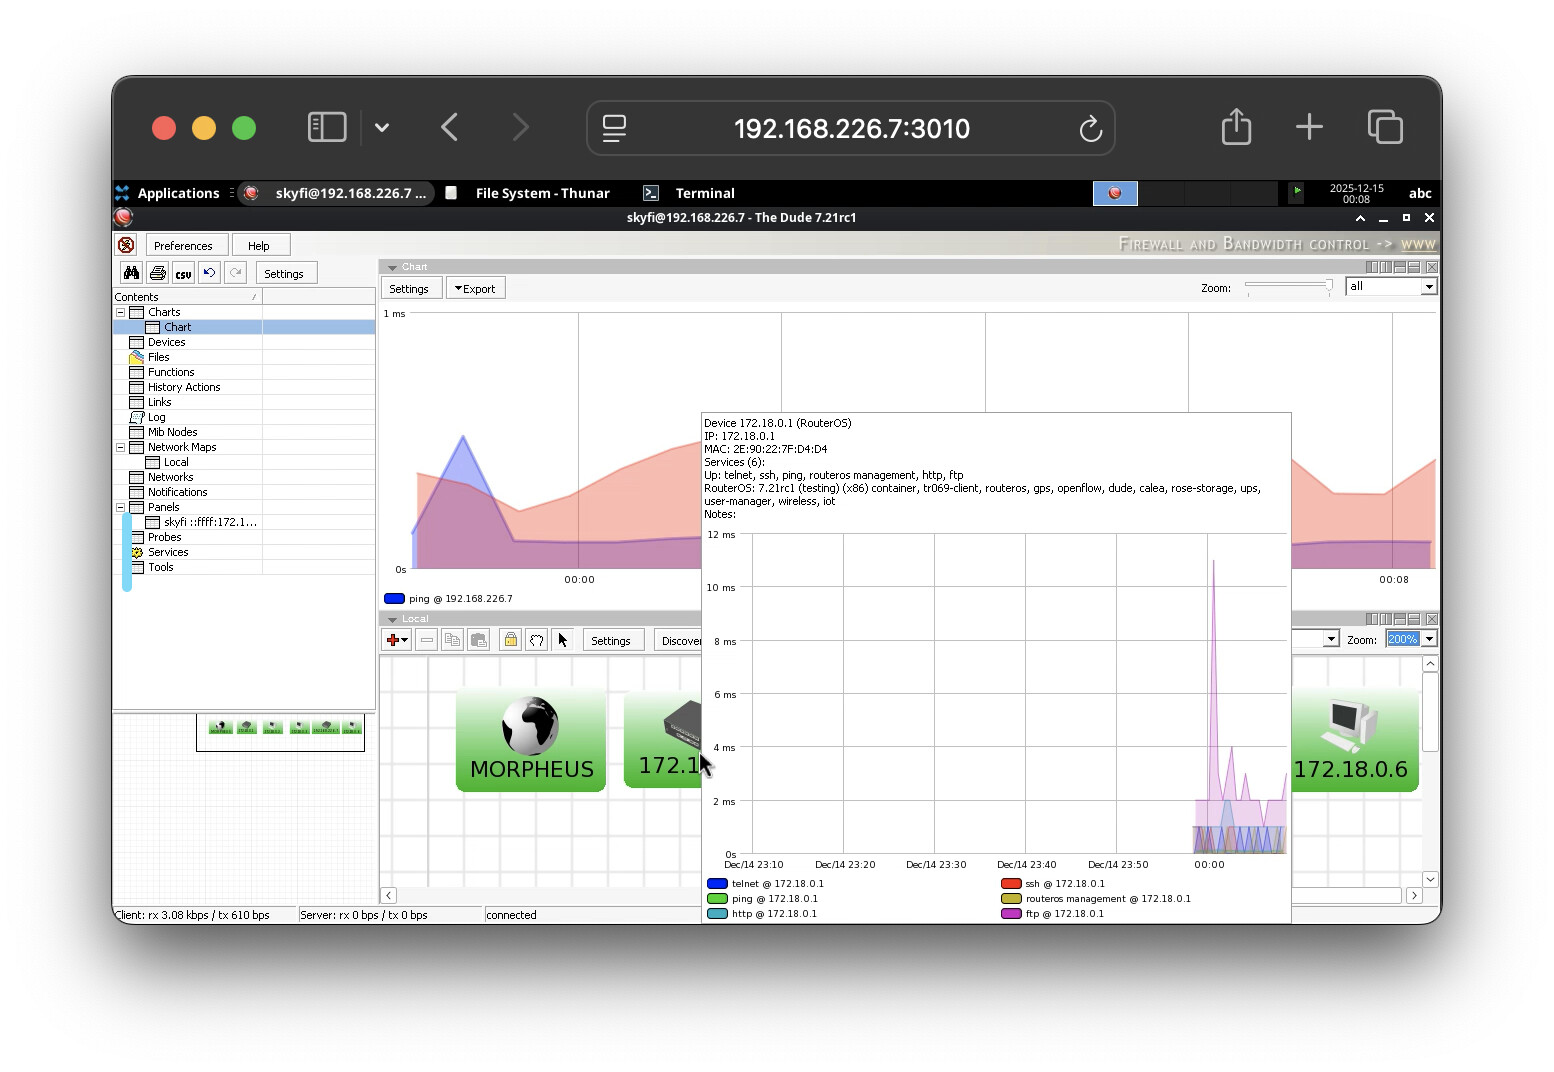Collapse the Network Maps tree node
Viewport: 1554px width, 1072px height.
pos(121,447)
